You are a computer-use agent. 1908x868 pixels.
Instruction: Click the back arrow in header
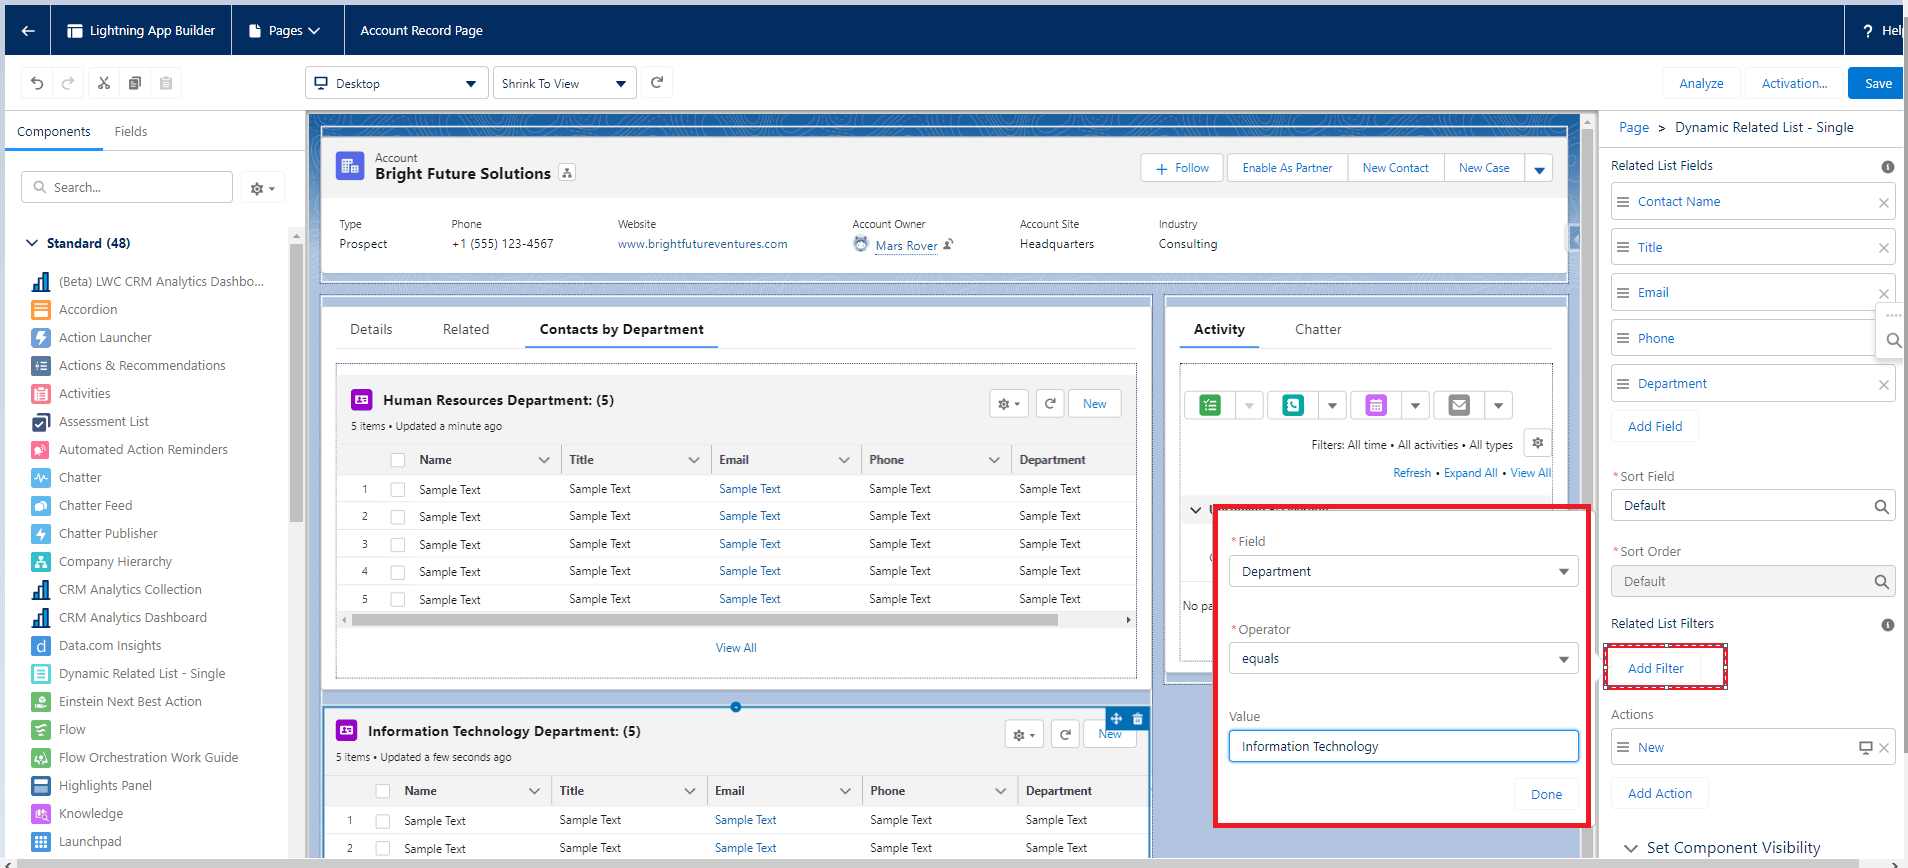(x=28, y=30)
